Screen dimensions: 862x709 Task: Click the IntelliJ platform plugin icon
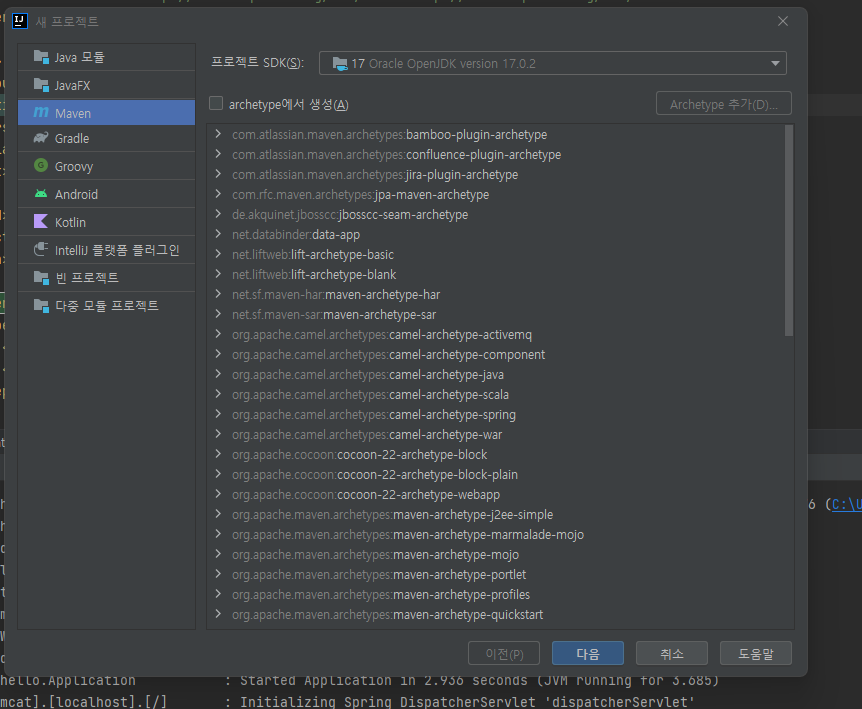click(x=41, y=250)
